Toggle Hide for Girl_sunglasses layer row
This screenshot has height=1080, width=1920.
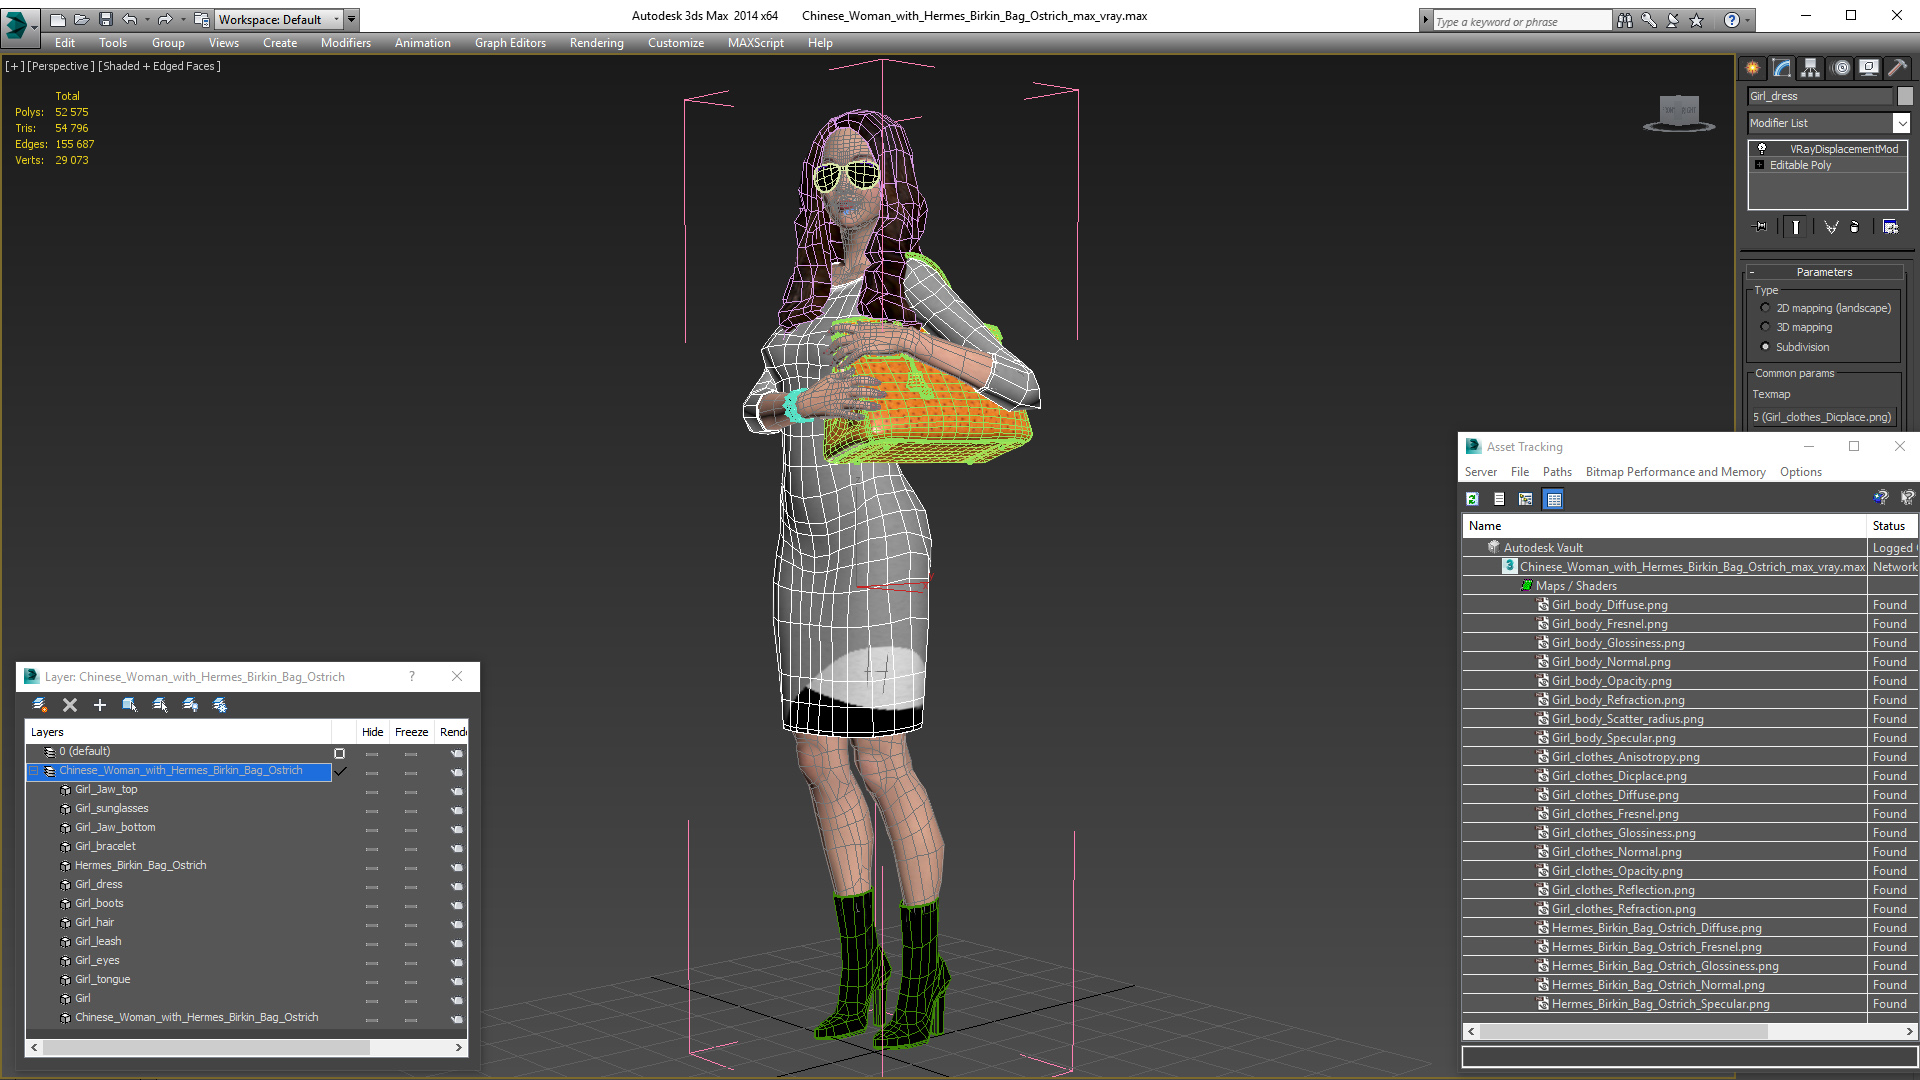(x=372, y=809)
